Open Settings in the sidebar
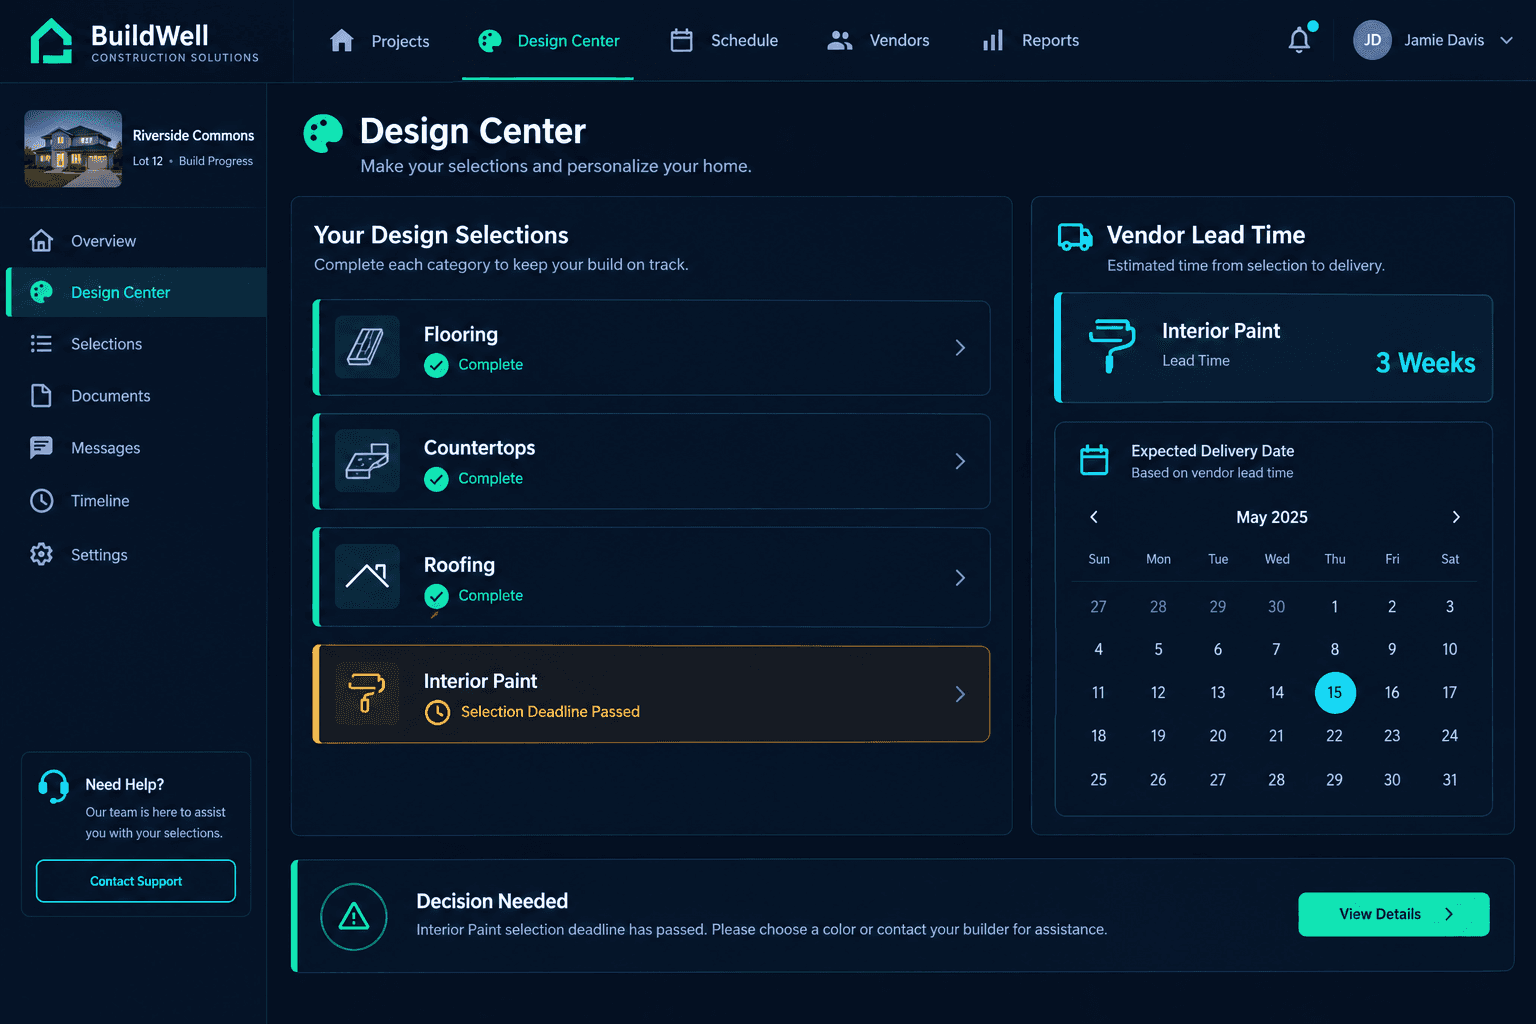The image size is (1536, 1024). point(136,555)
